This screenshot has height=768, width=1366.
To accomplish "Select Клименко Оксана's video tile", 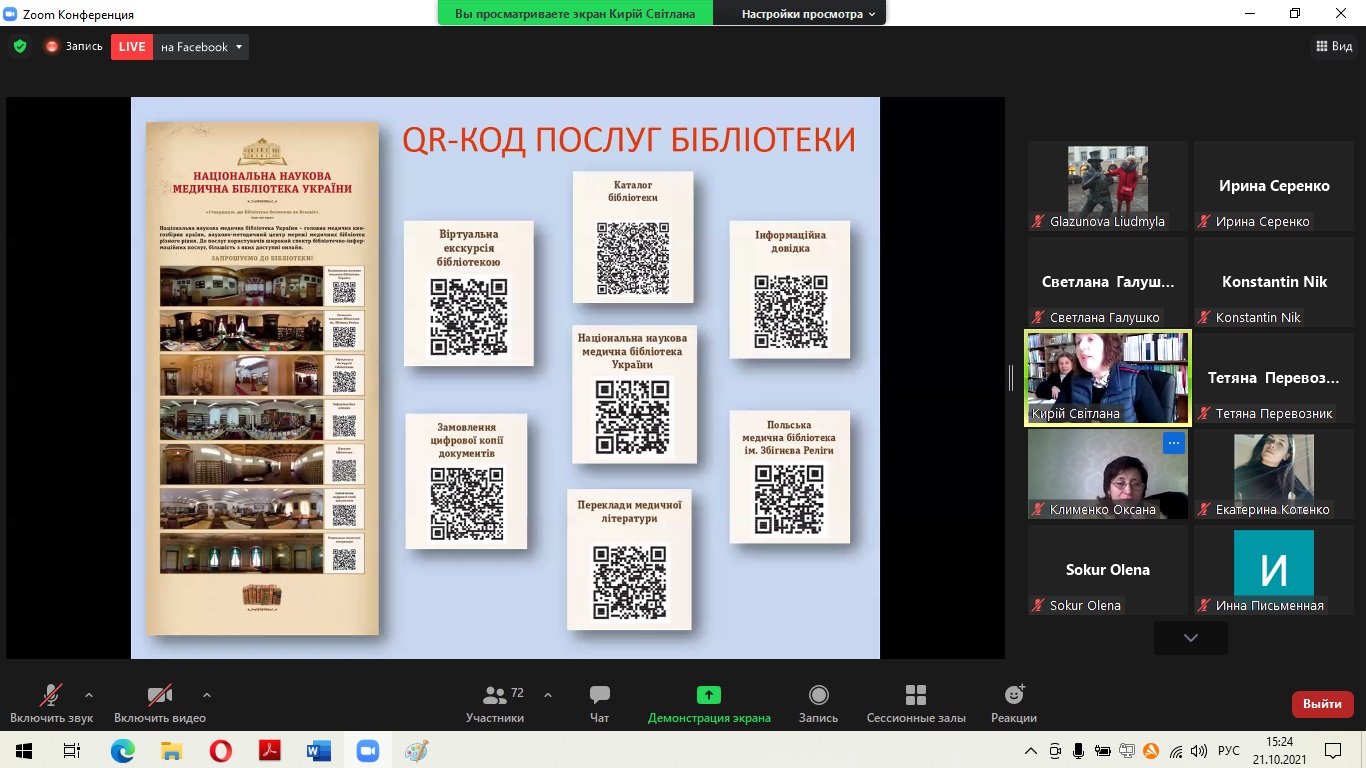I will point(1108,474).
